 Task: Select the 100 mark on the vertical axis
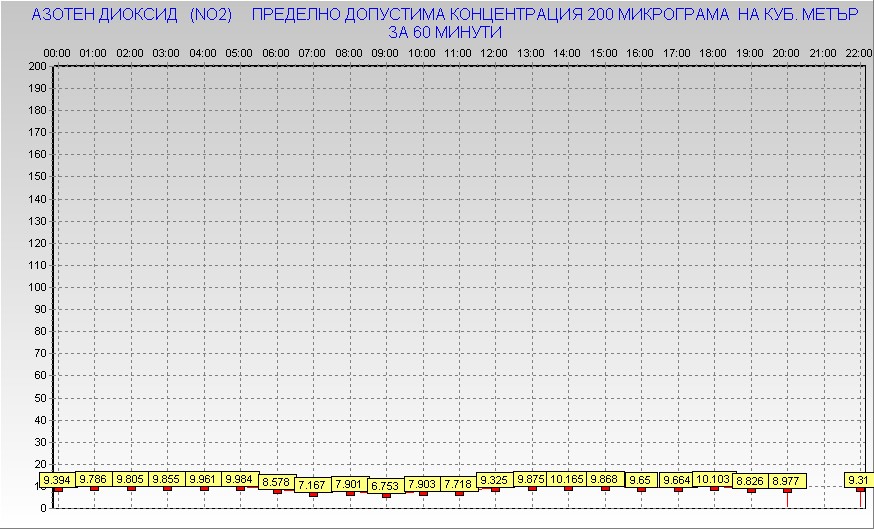[37, 287]
